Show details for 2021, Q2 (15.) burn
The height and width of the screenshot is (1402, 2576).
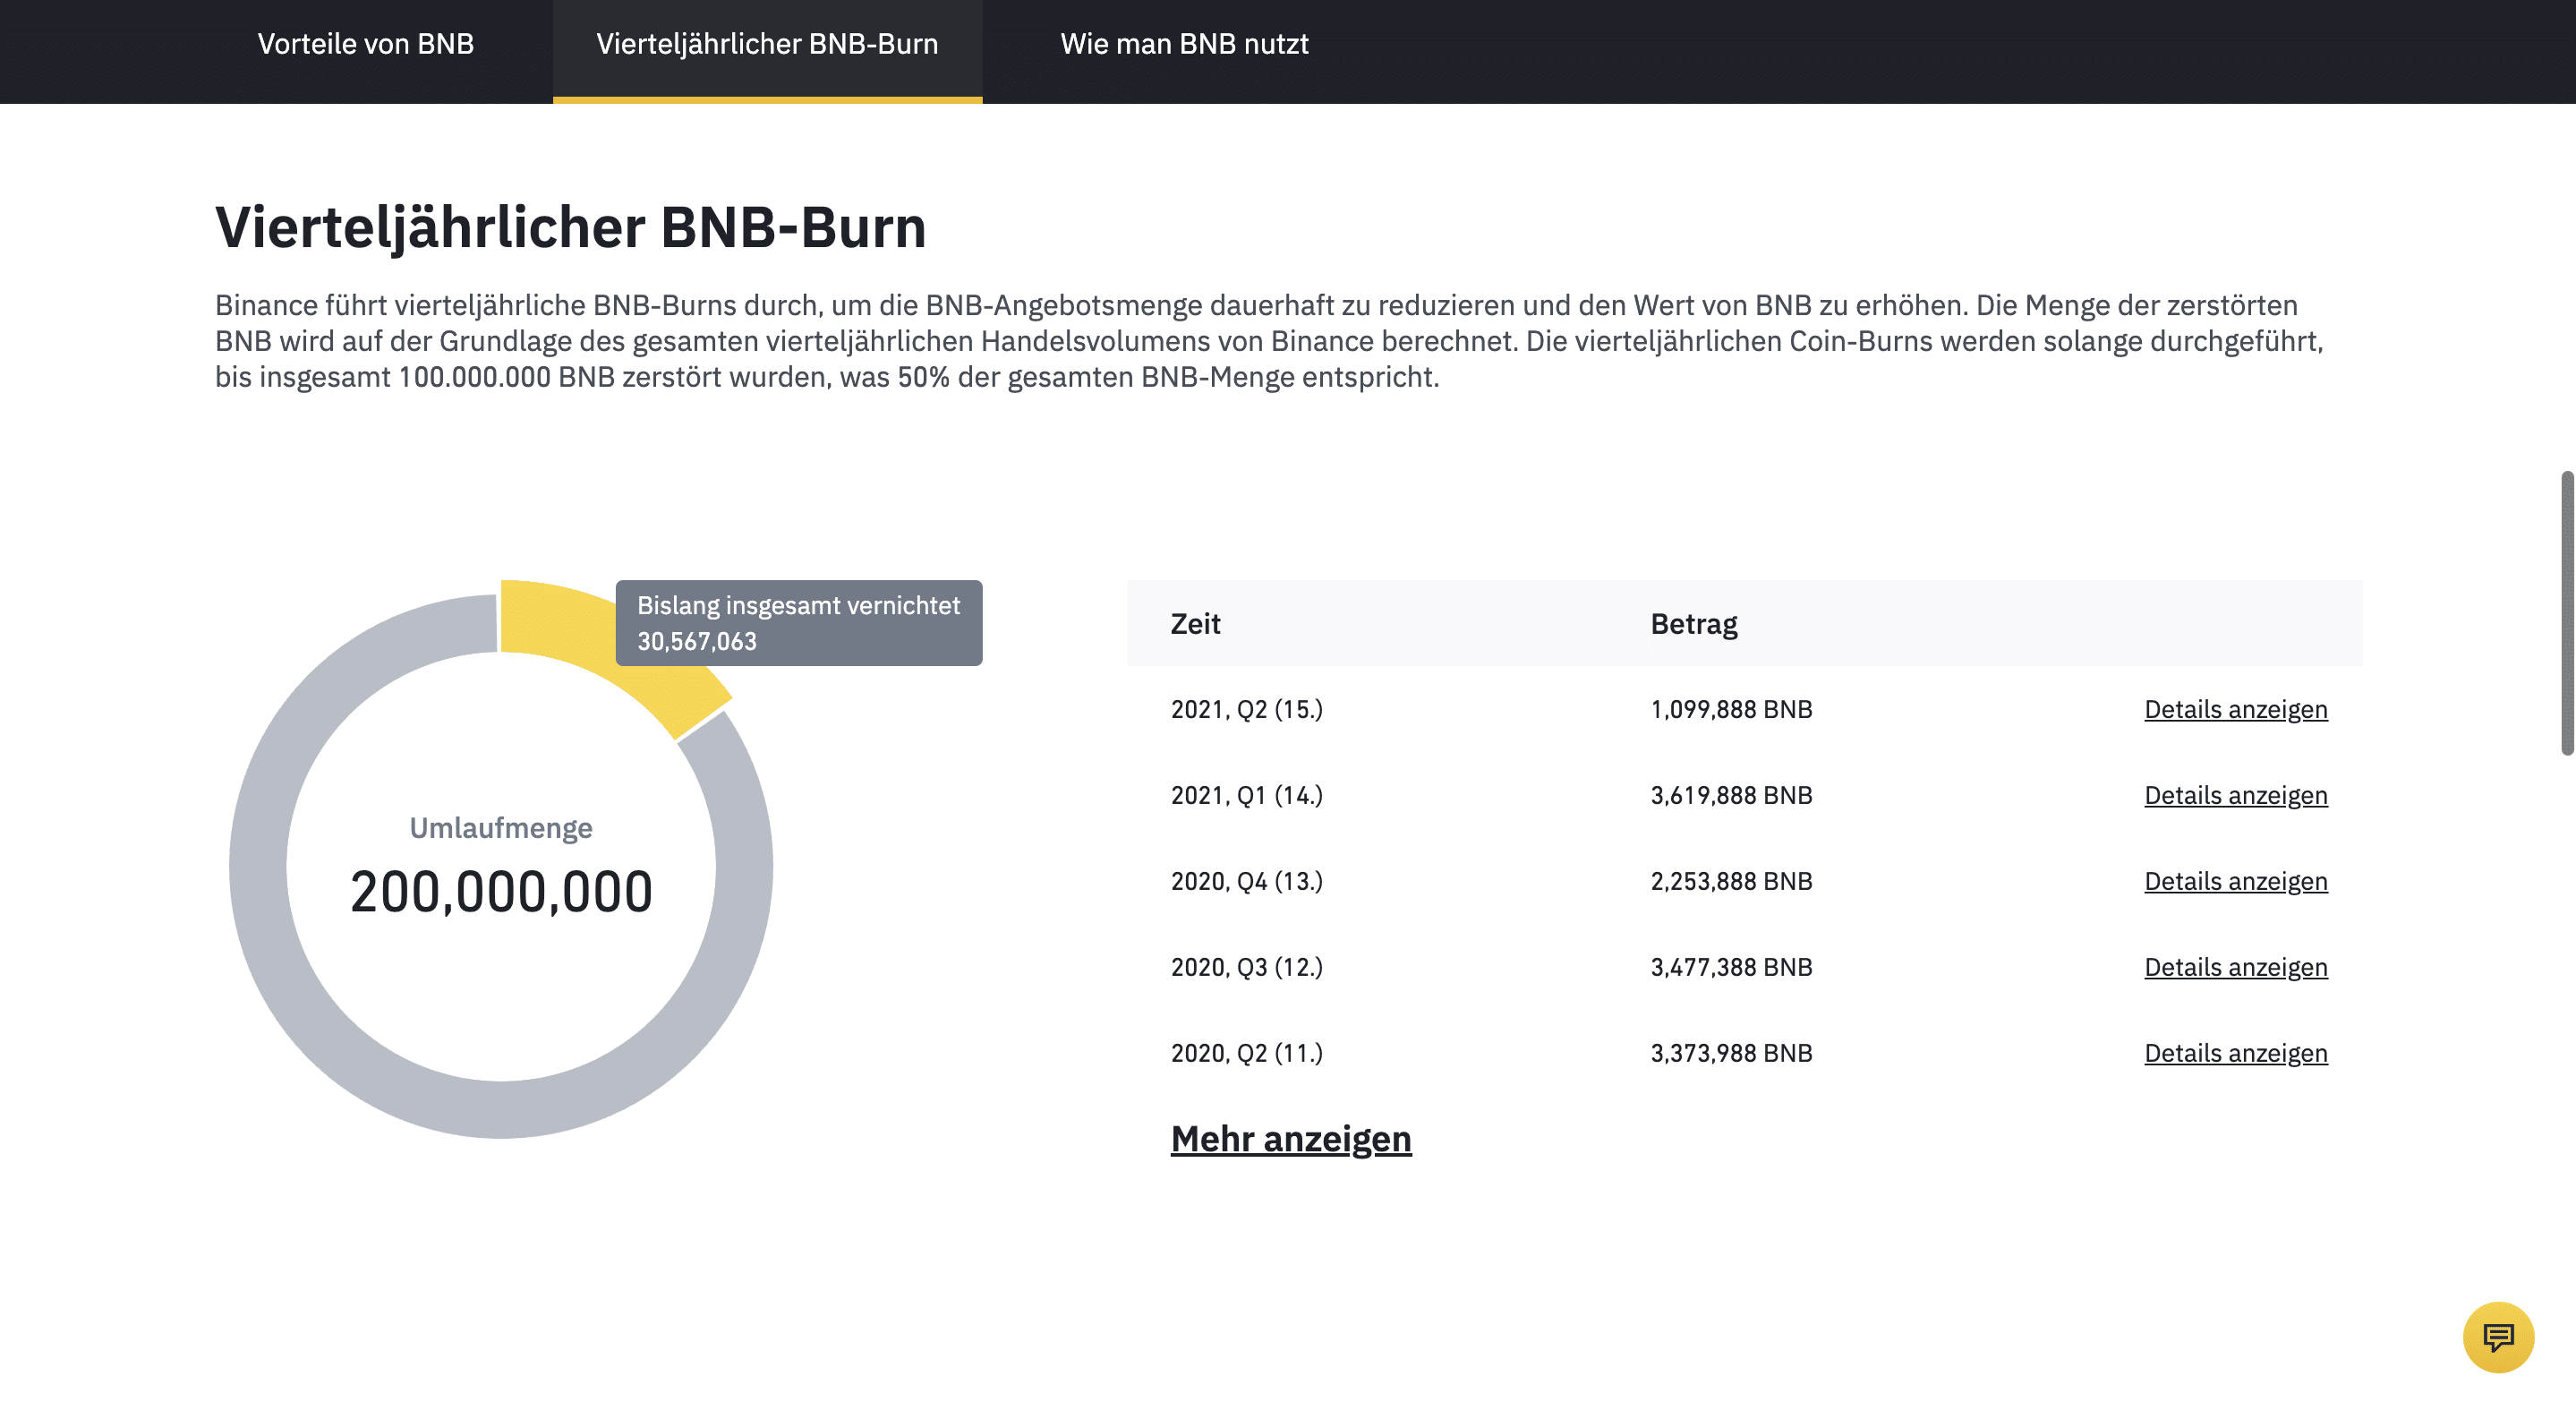(2235, 709)
